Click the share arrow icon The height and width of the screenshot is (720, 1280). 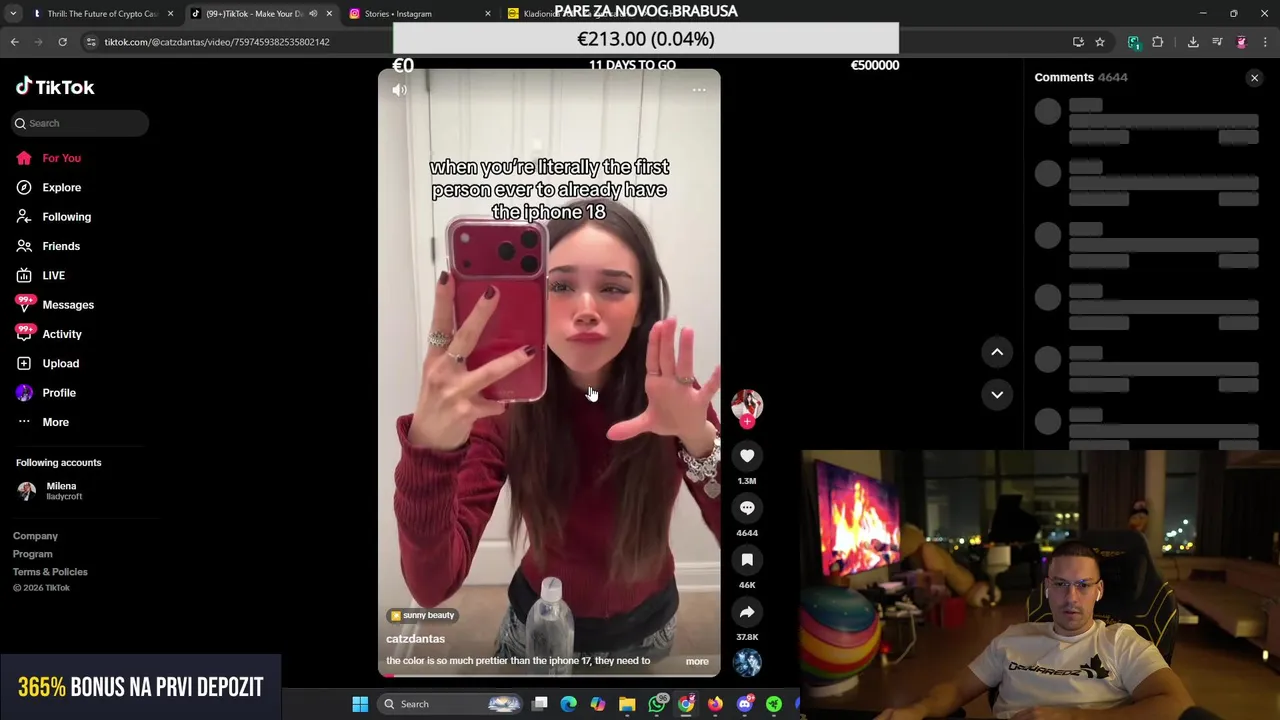click(x=747, y=612)
